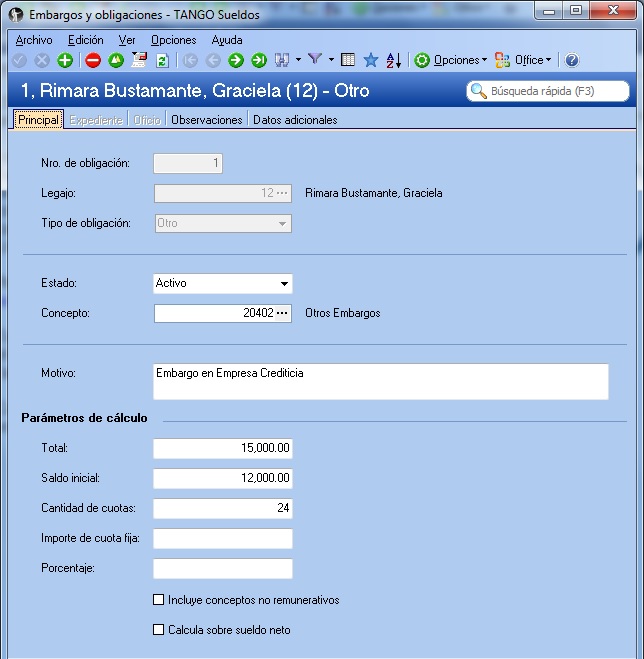Click the Nro. de obligación field
The height and width of the screenshot is (659, 644).
click(188, 163)
